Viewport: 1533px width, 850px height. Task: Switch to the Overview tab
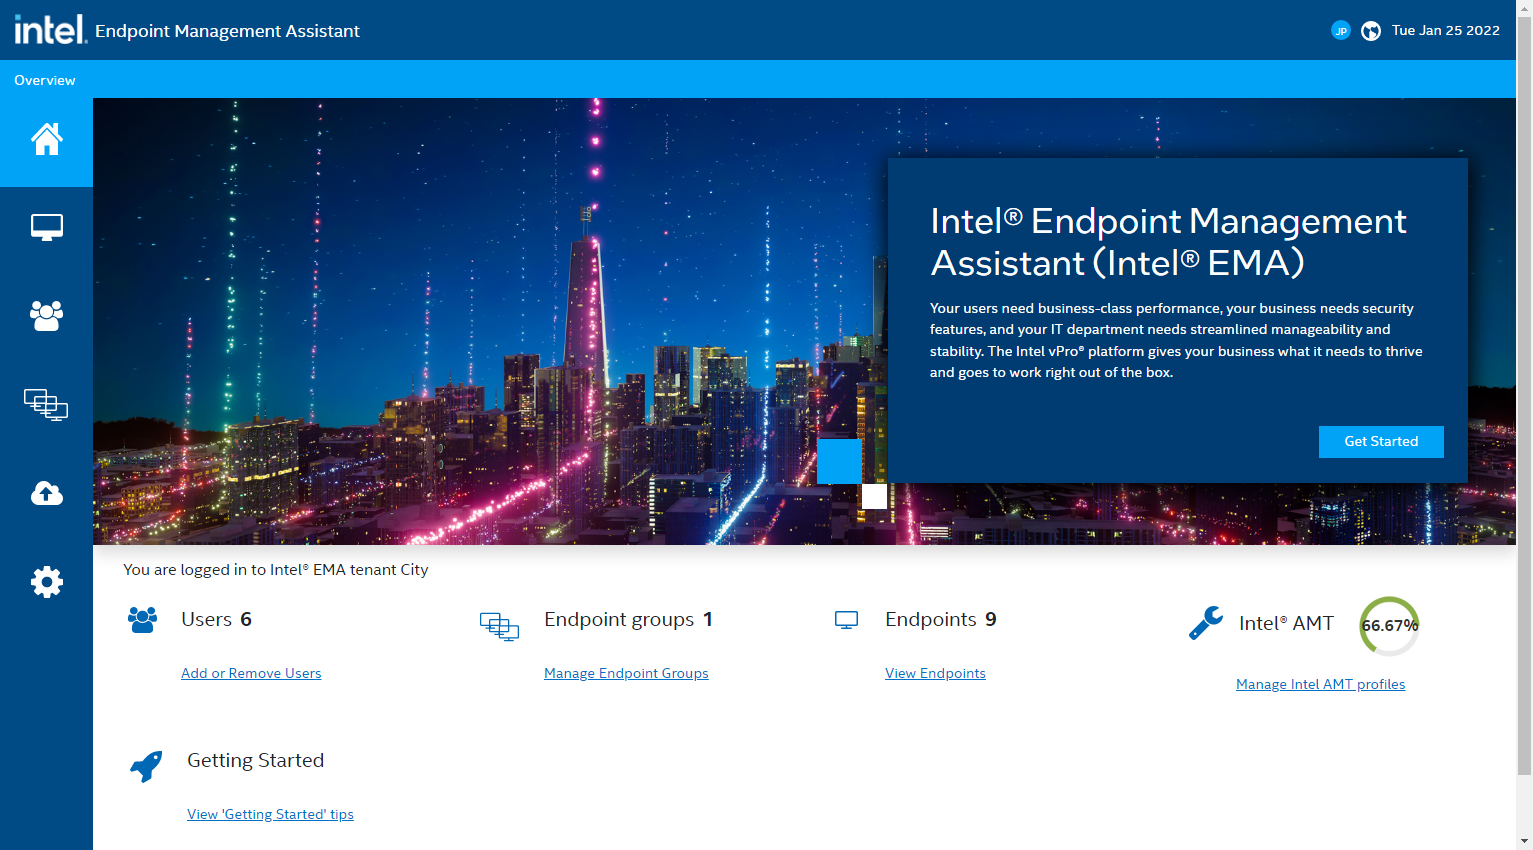click(45, 80)
